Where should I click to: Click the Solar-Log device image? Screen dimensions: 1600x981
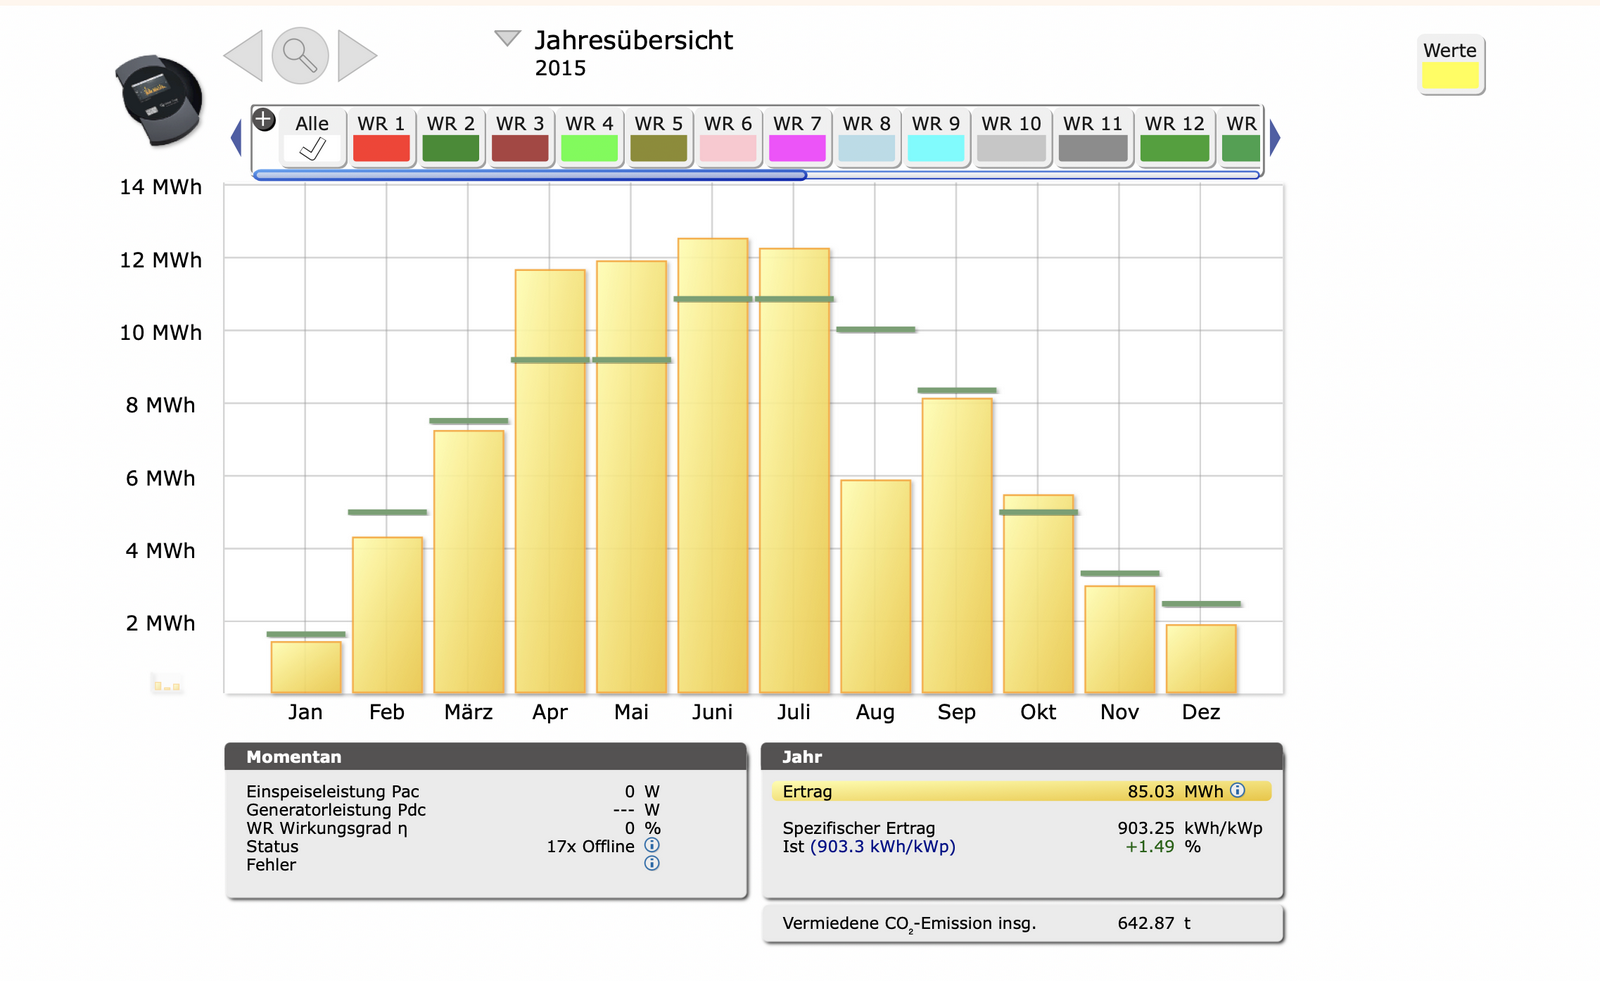click(x=160, y=100)
